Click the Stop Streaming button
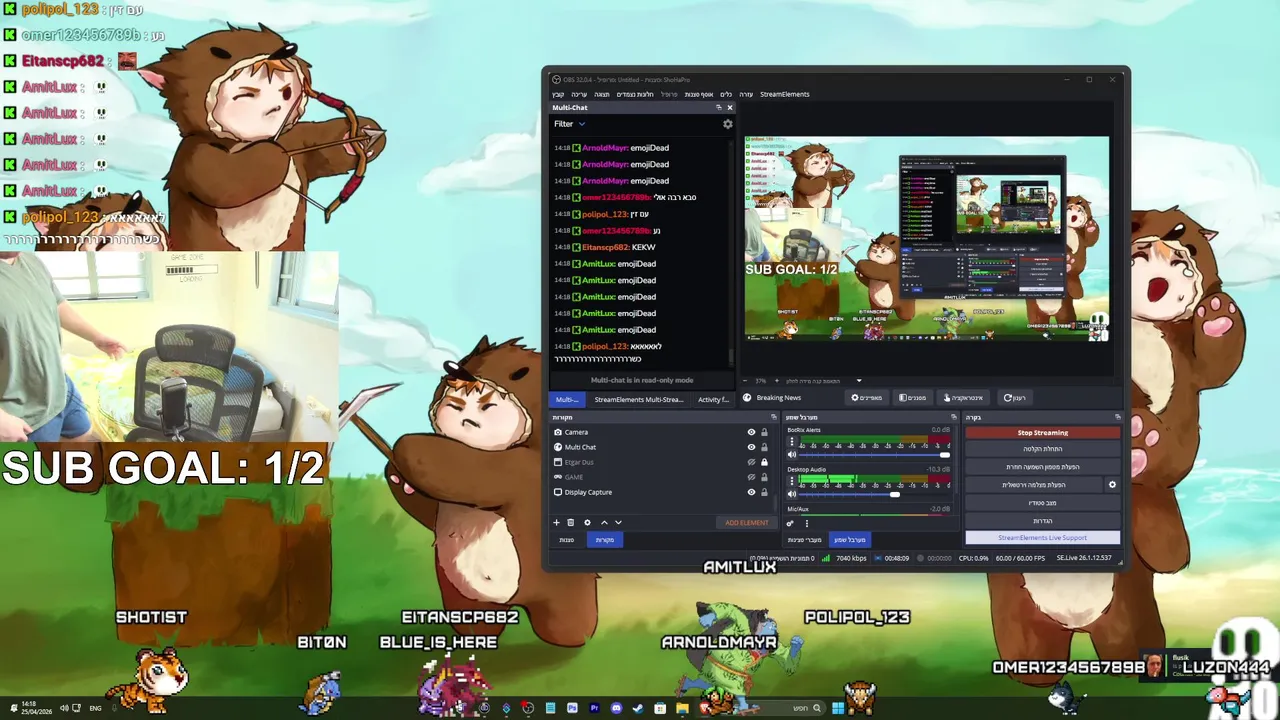This screenshot has width=1280, height=720. (x=1042, y=433)
